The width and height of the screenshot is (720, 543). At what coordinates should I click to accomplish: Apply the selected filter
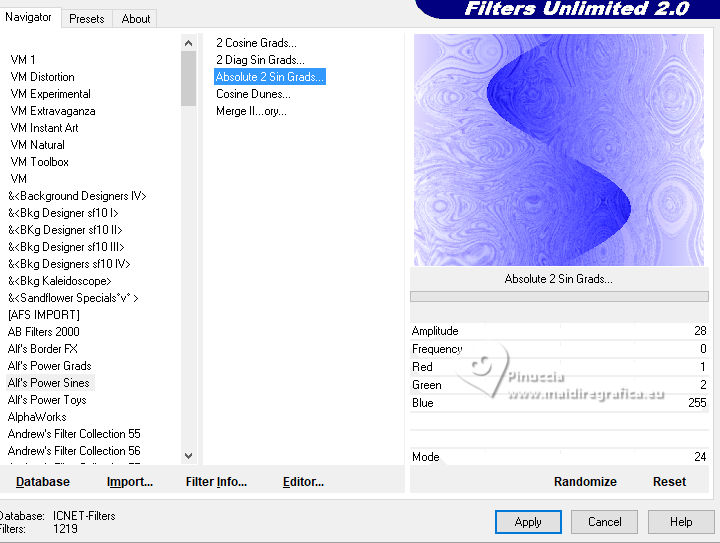point(528,522)
